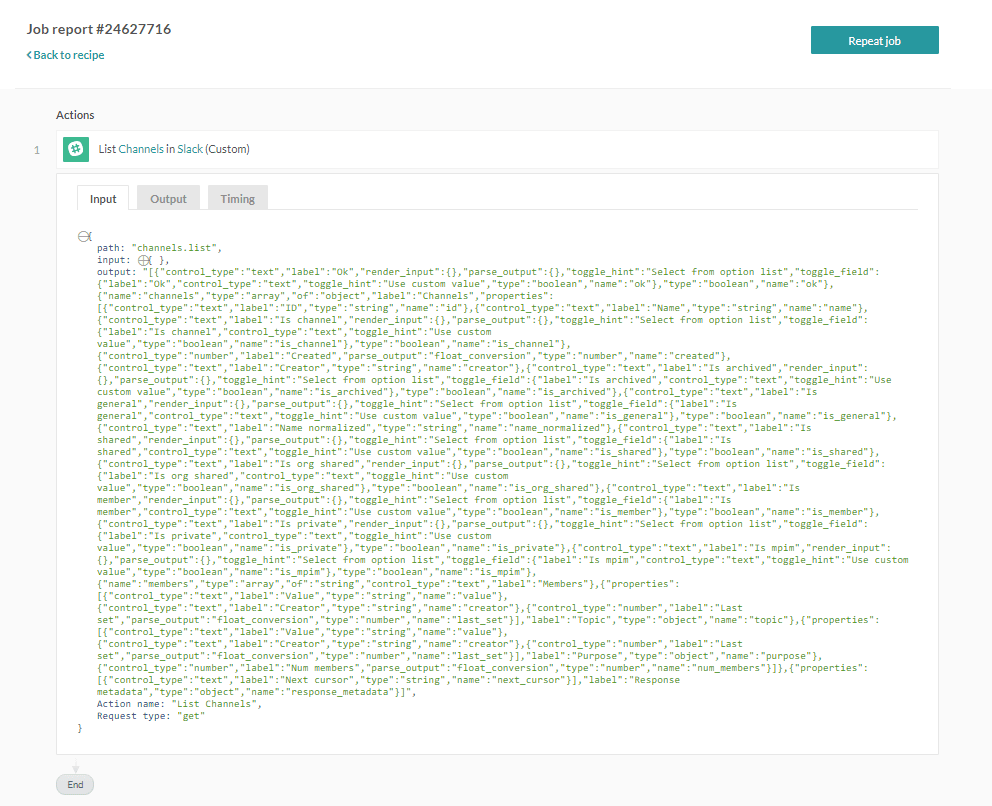
Task: Select the step number 1 marker
Action: tap(36, 149)
